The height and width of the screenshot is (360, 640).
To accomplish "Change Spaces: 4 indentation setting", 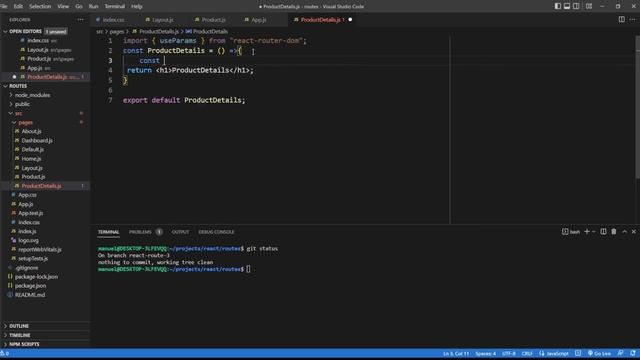I will pyautogui.click(x=485, y=353).
